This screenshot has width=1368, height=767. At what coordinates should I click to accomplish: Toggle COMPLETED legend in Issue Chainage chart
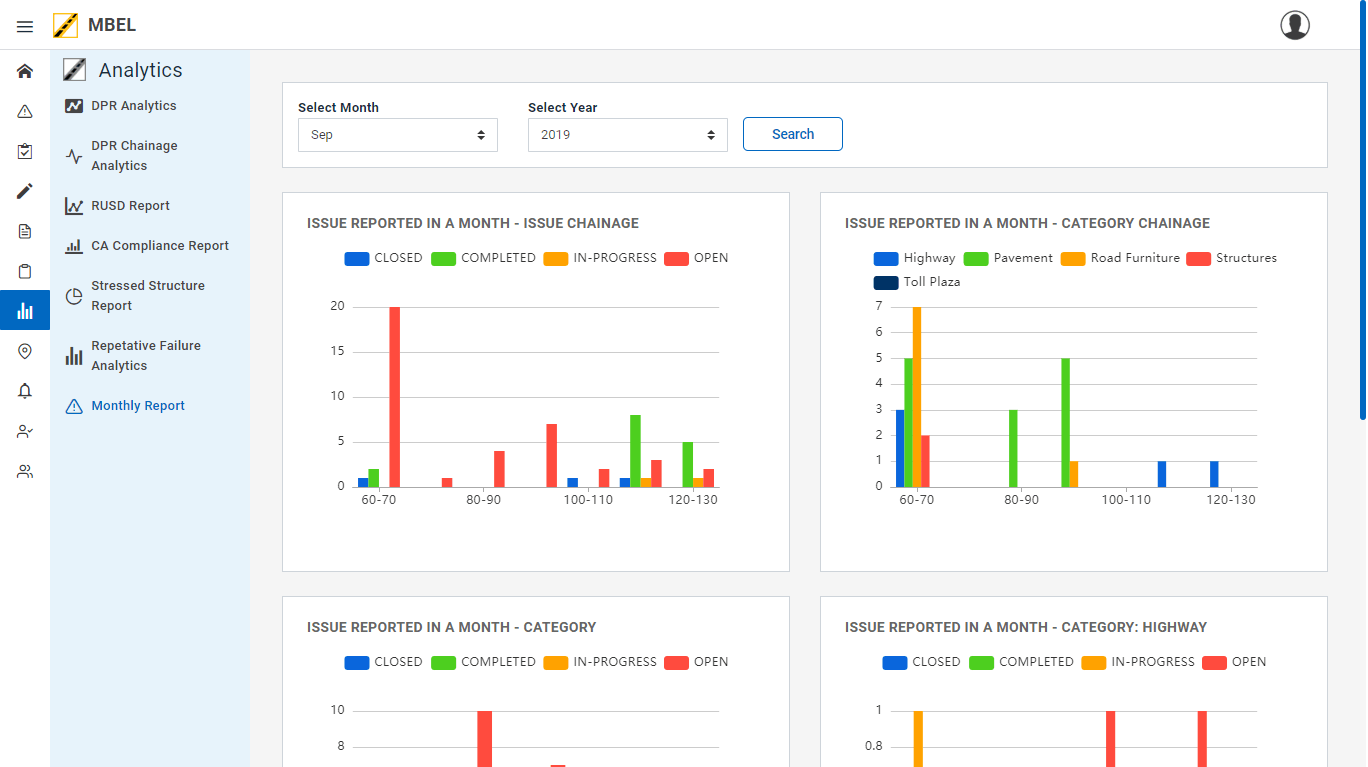click(484, 258)
